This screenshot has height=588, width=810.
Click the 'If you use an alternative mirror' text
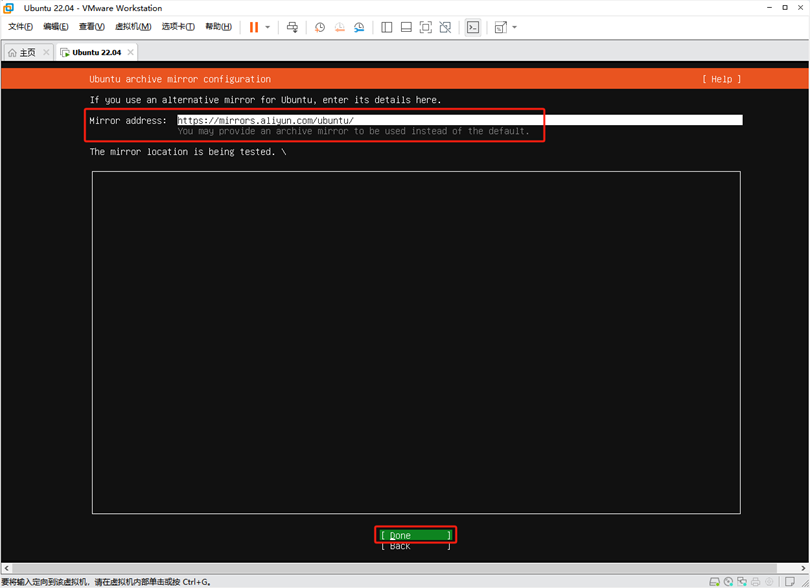[266, 100]
